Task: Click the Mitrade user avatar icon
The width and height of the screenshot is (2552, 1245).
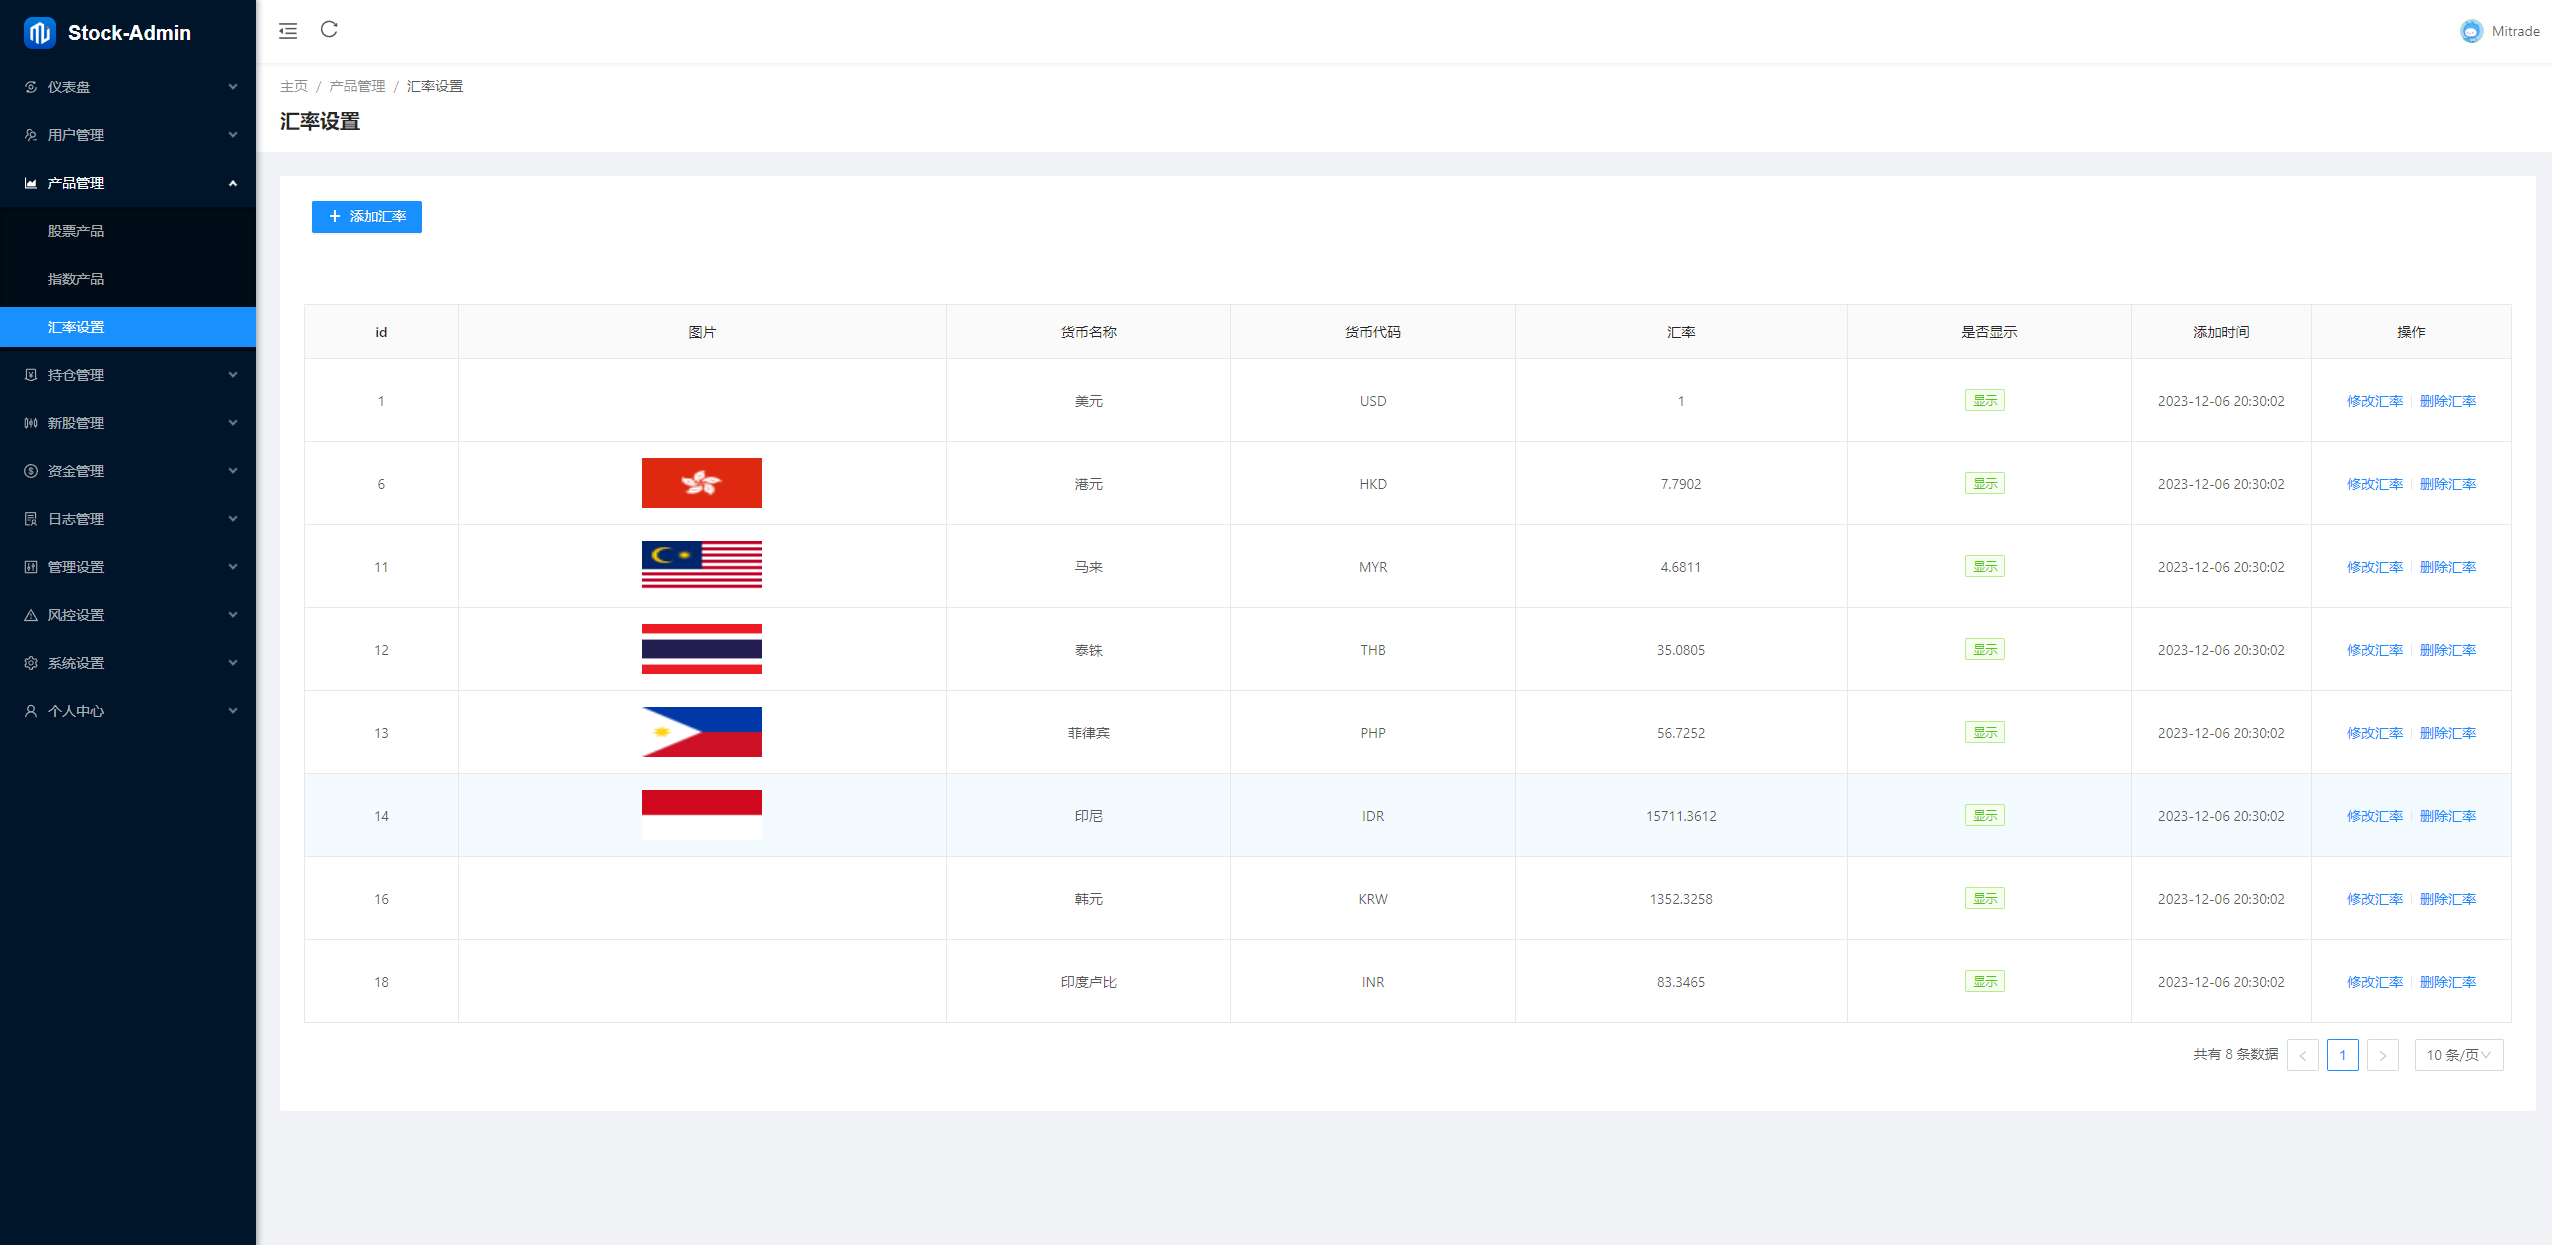Action: pos(2470,31)
